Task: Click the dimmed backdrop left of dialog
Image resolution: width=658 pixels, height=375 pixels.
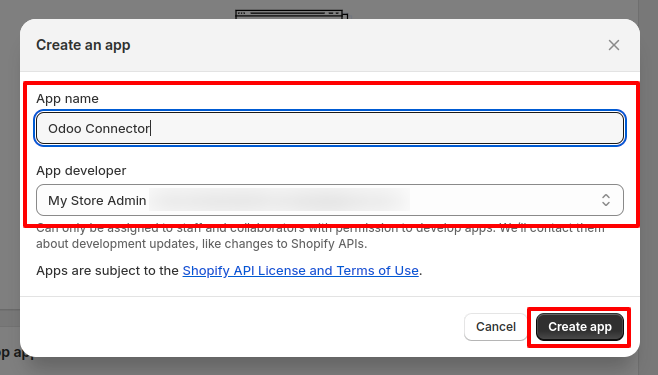Action: pyautogui.click(x=10, y=168)
